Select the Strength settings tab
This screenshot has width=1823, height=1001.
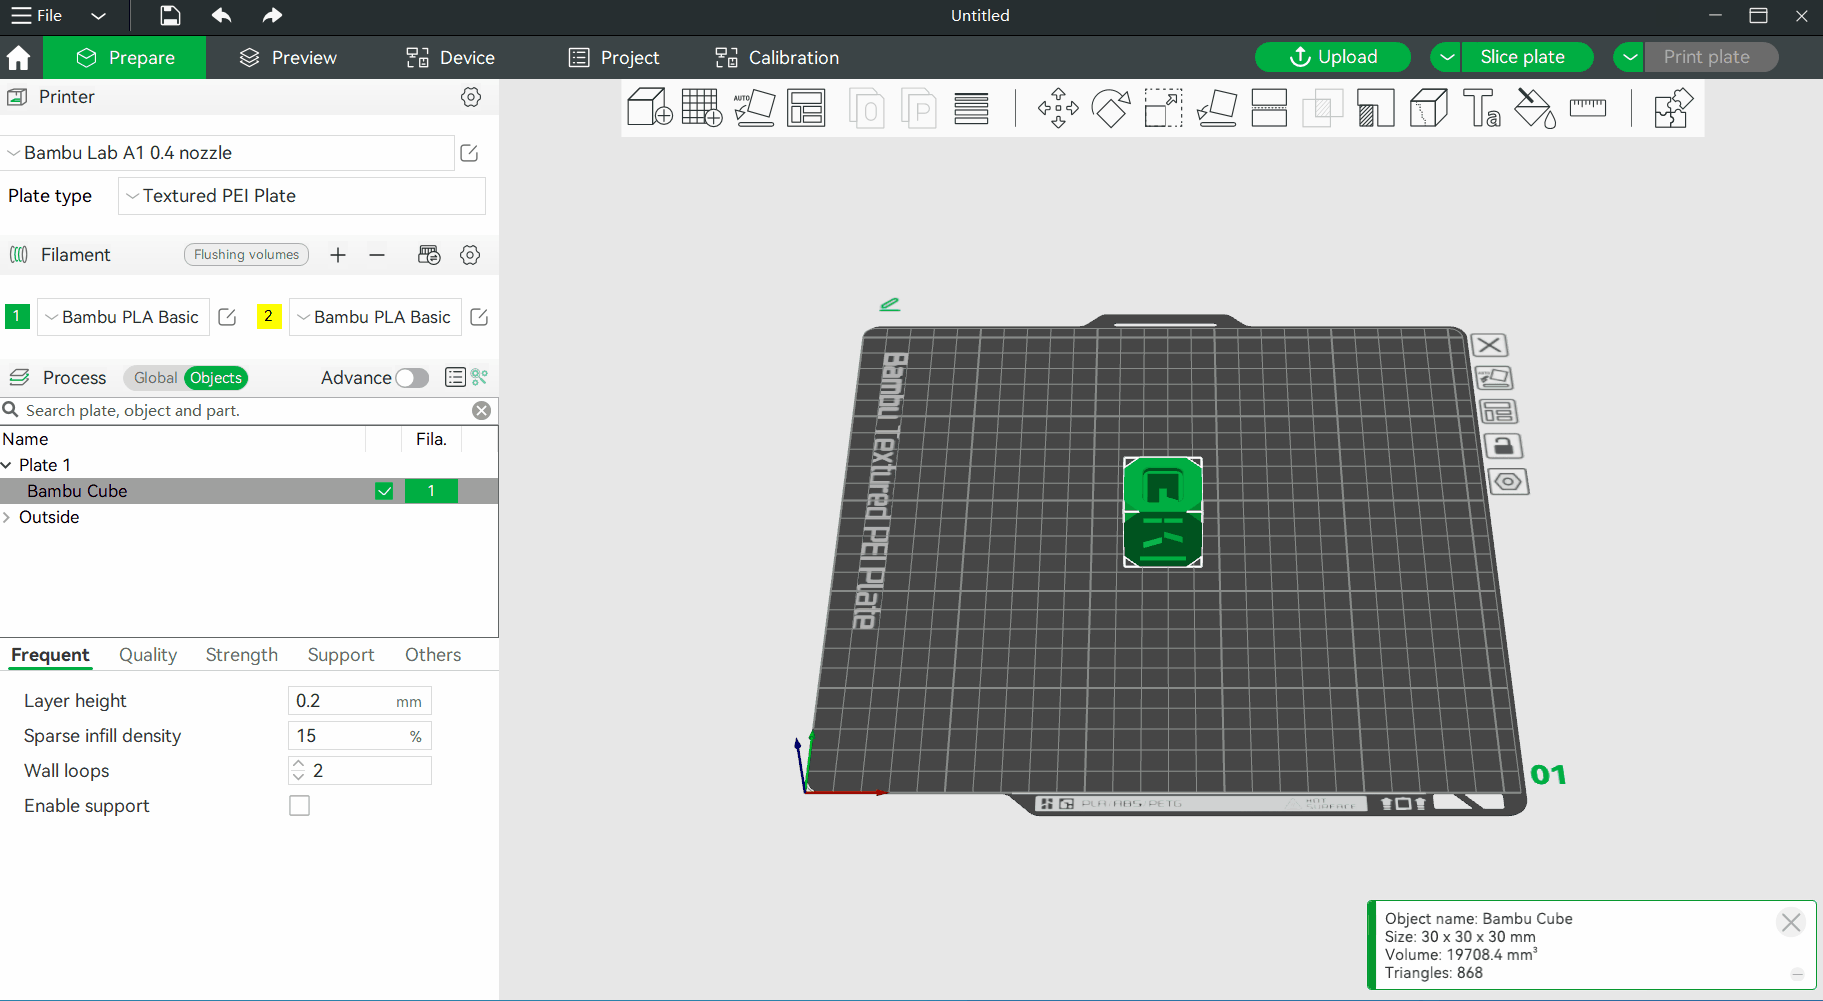pyautogui.click(x=242, y=655)
